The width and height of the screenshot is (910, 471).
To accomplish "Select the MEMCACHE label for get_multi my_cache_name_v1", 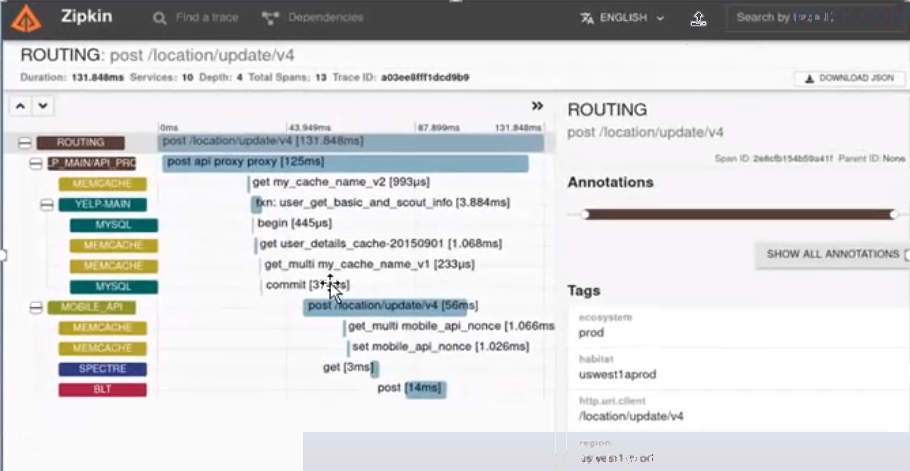I will click(114, 266).
